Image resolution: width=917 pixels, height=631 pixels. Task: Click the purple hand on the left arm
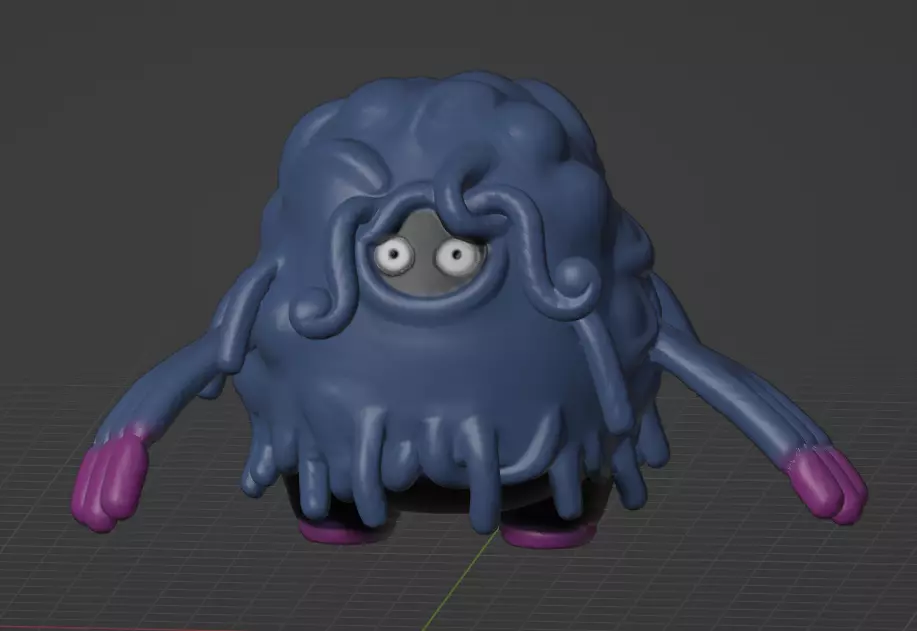click(111, 478)
